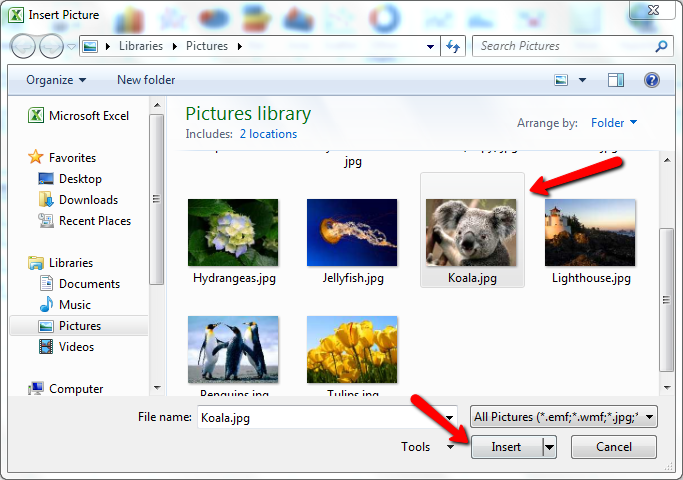Select Libraries in the address path
Viewport: 683px width, 480px height.
pyautogui.click(x=141, y=46)
